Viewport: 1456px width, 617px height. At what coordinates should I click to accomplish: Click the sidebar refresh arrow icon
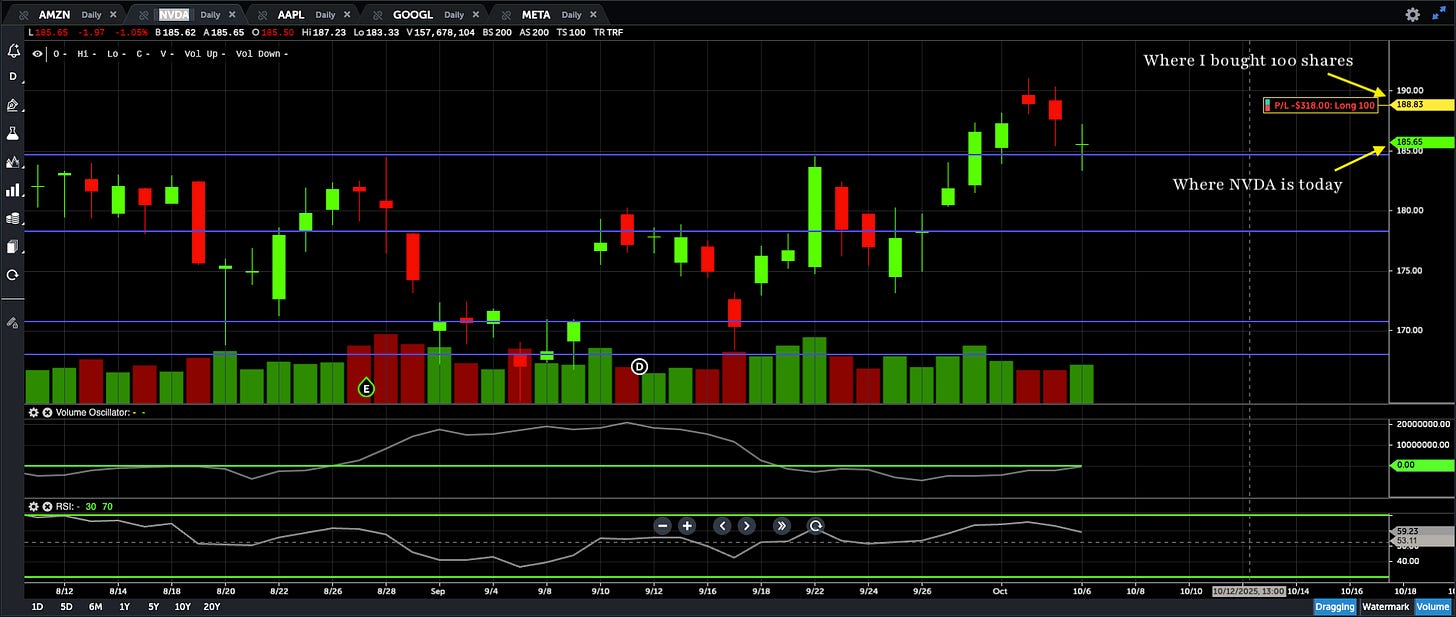point(13,274)
